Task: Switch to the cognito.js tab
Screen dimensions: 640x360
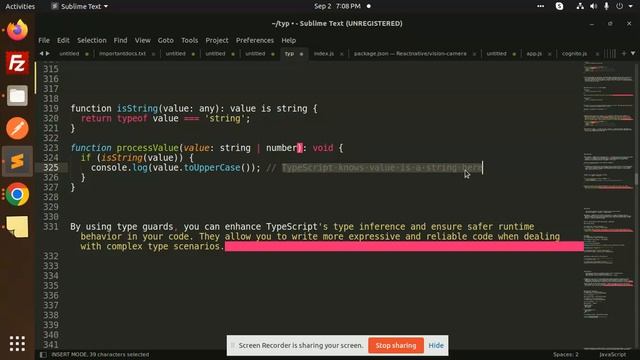Action: click(x=574, y=54)
